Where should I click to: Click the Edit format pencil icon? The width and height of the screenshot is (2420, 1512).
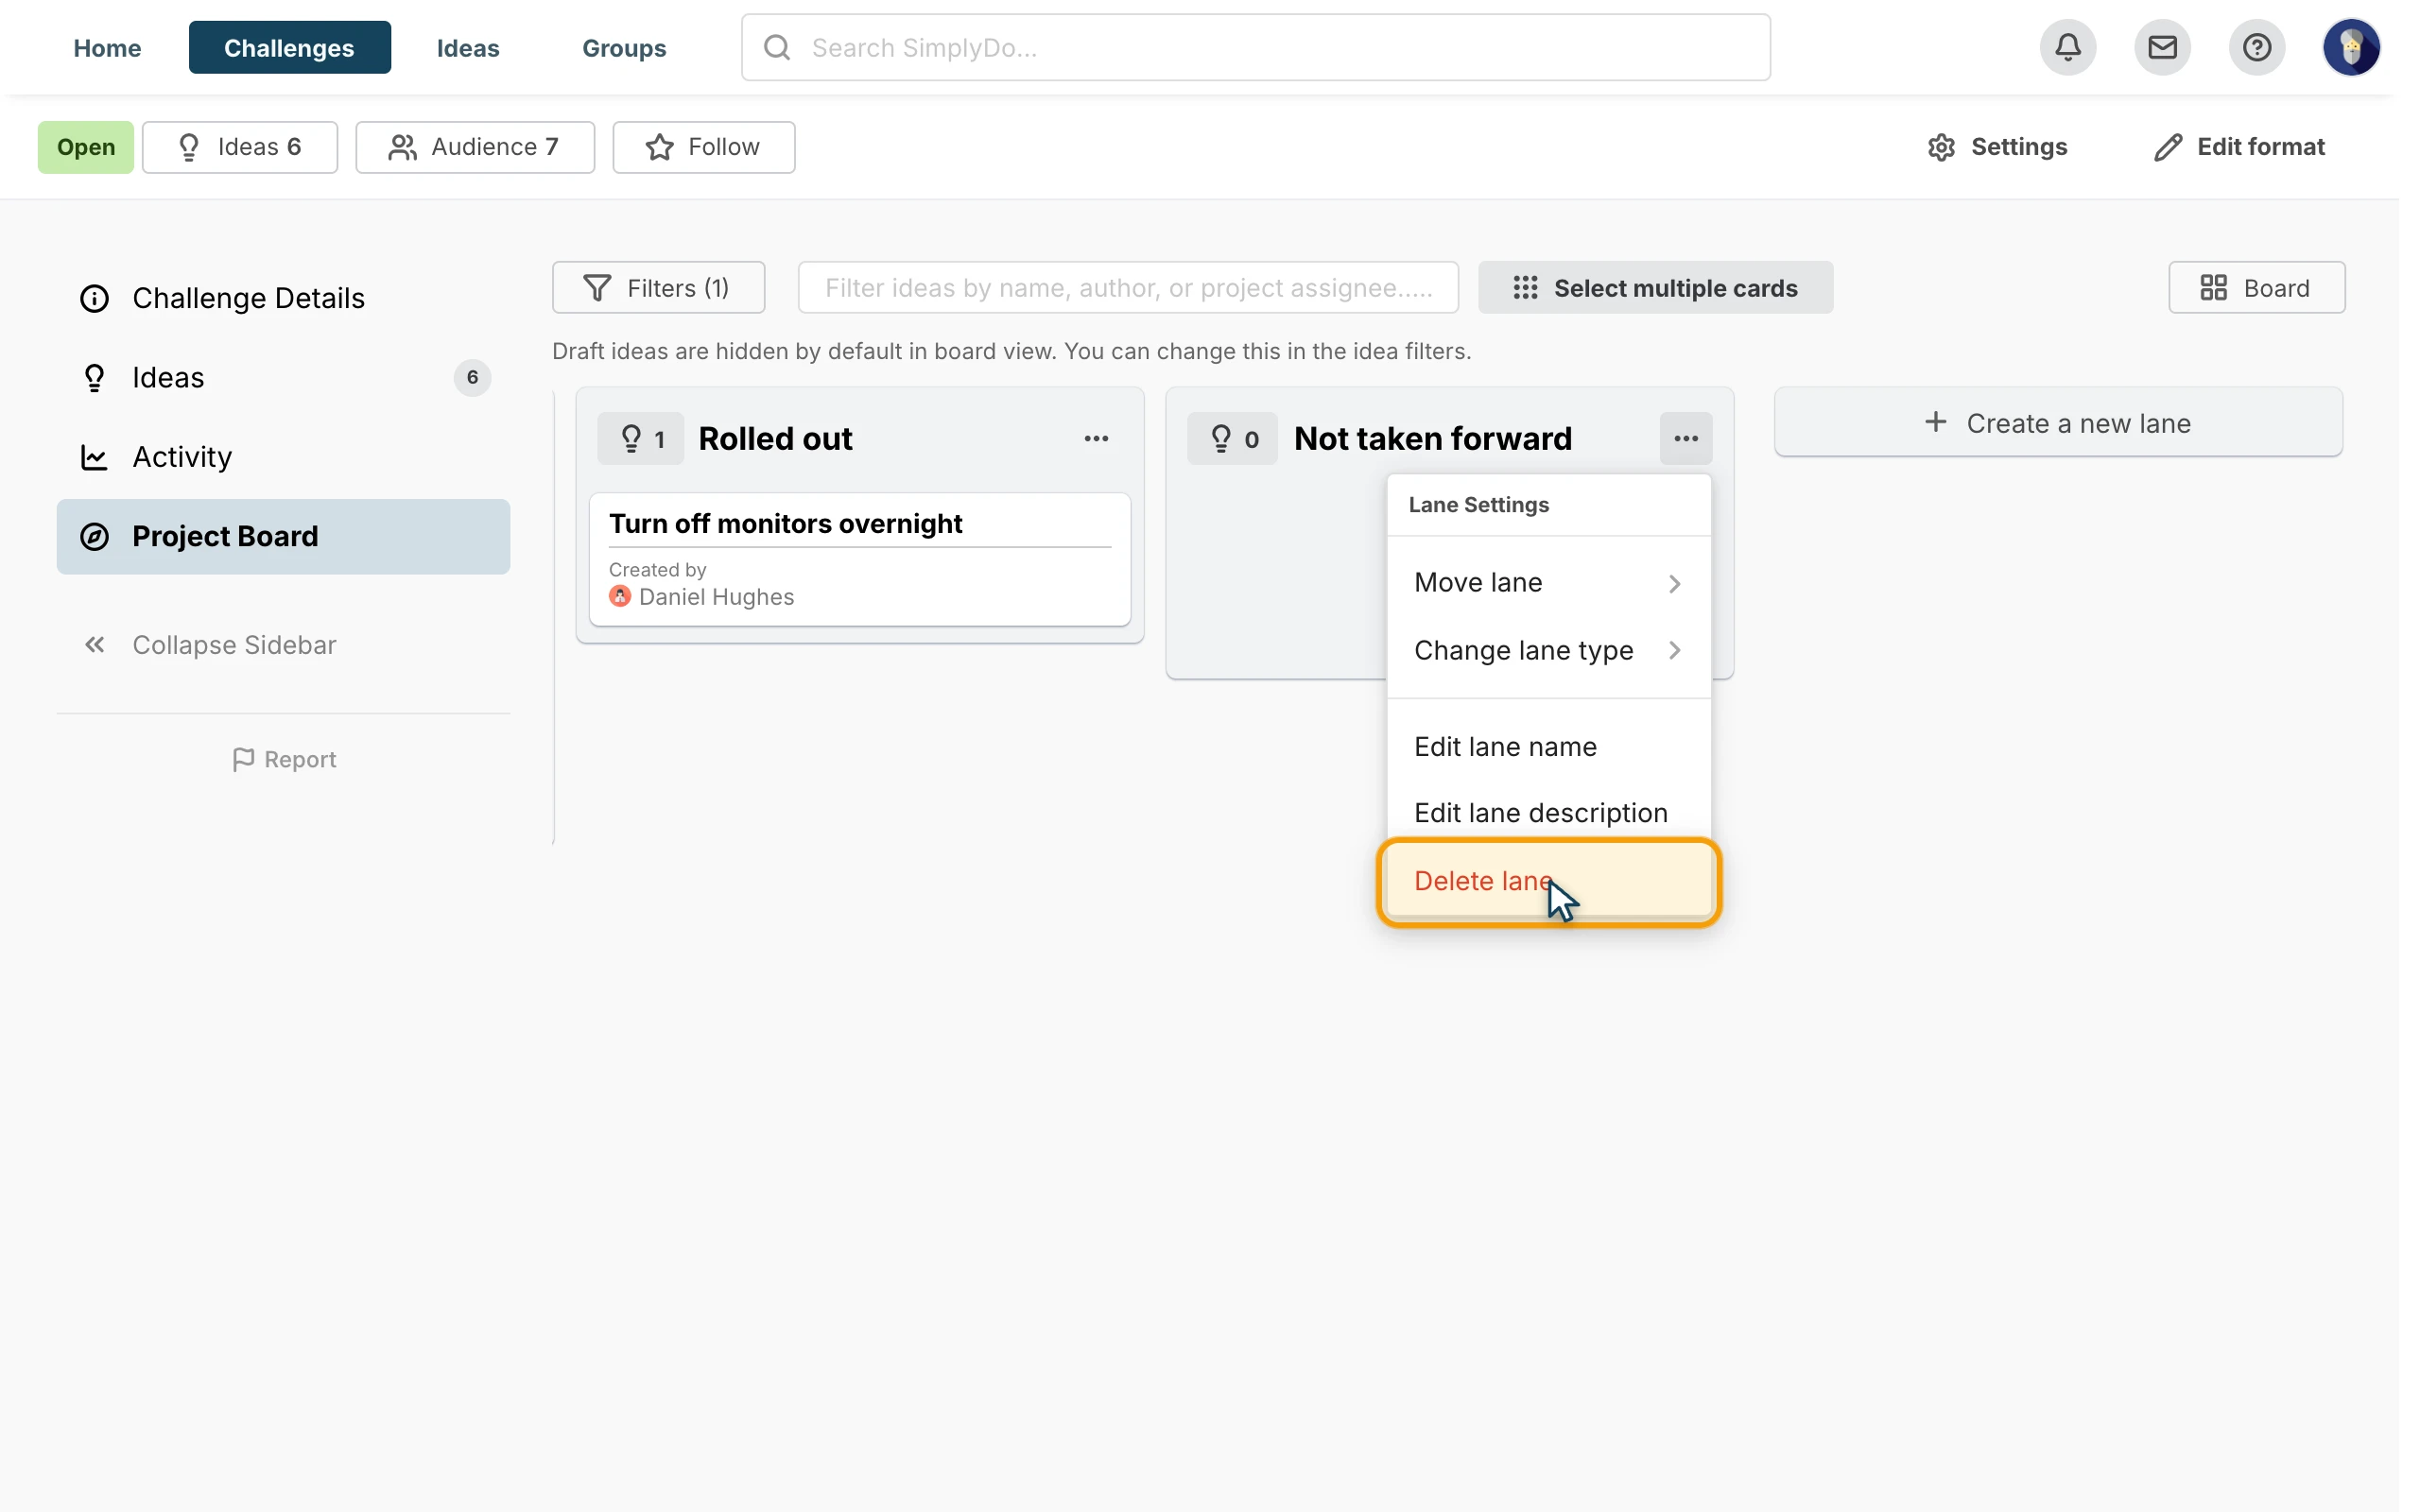point(2167,147)
